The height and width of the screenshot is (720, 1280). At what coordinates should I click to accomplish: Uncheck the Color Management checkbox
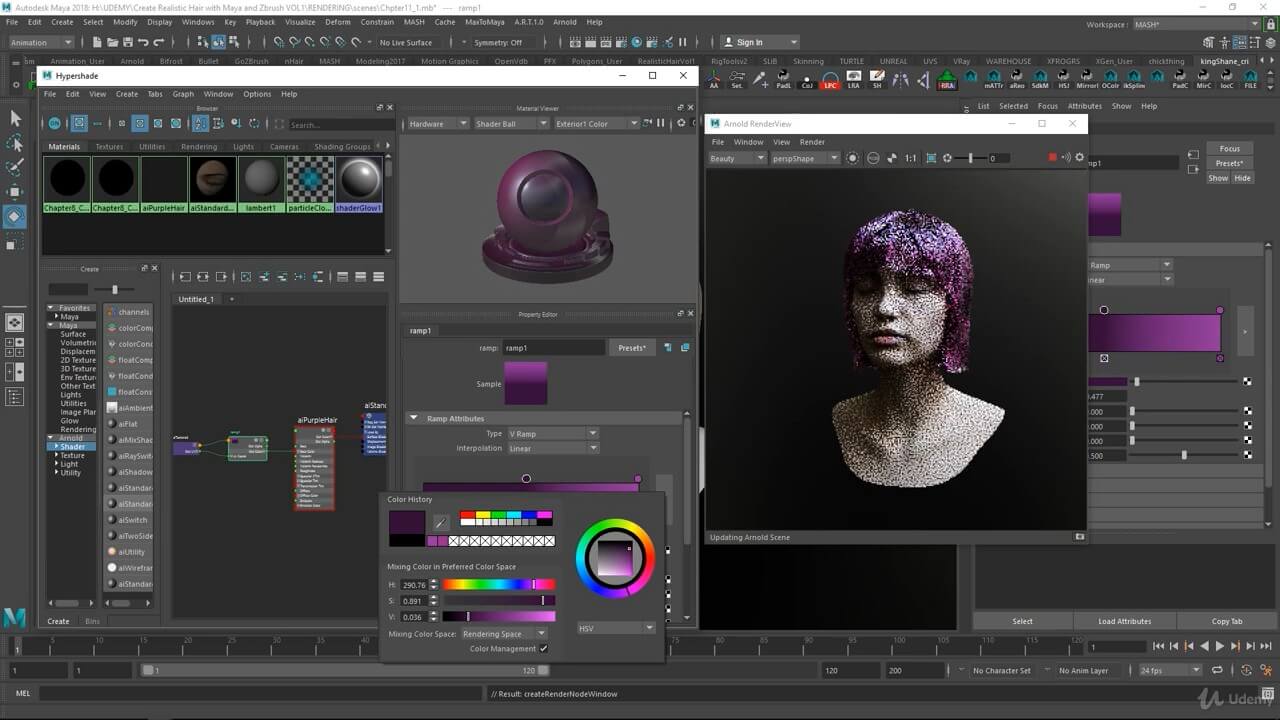point(543,649)
